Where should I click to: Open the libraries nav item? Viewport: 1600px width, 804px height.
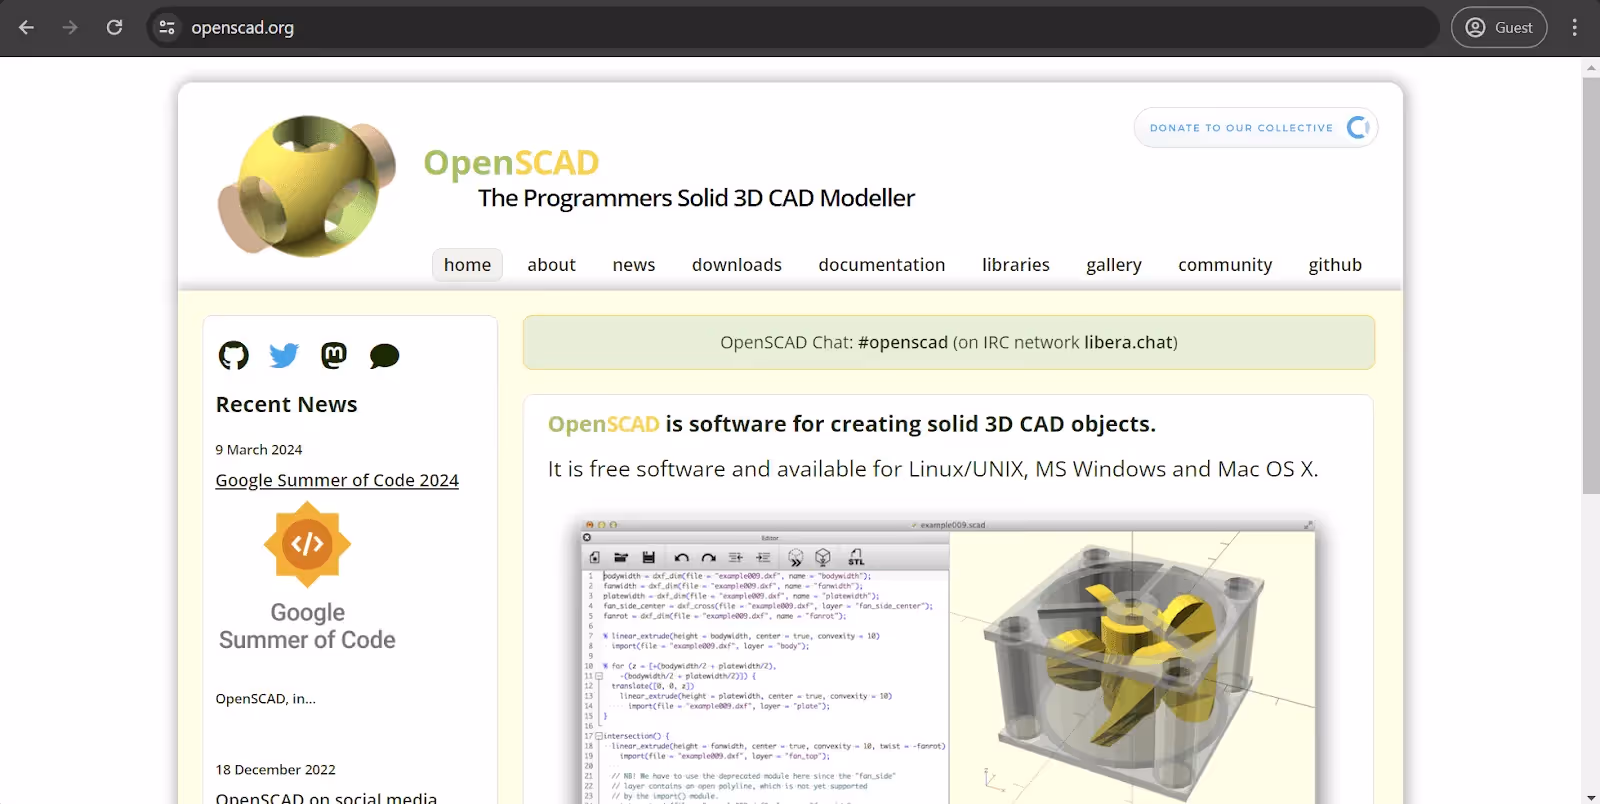click(x=1016, y=265)
